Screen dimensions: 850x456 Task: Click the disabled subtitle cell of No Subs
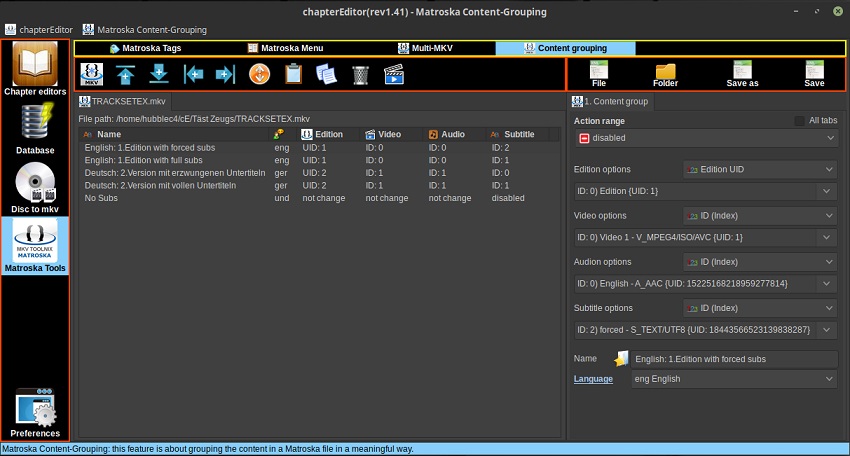pyautogui.click(x=508, y=198)
